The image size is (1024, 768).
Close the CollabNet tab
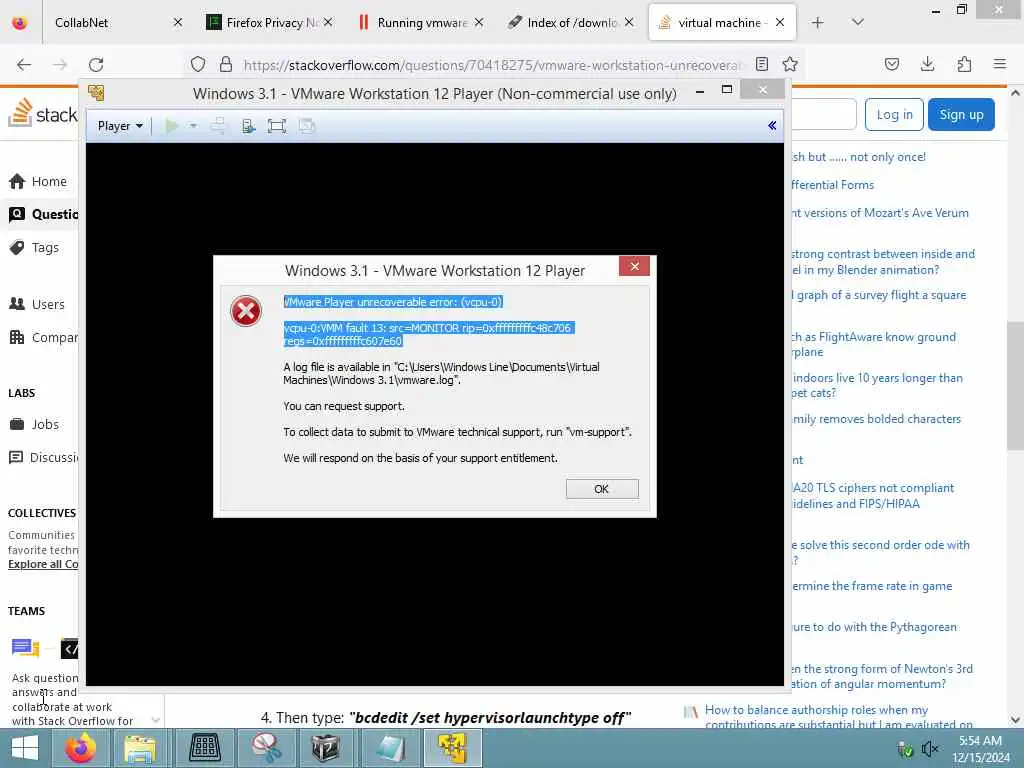coord(178,23)
